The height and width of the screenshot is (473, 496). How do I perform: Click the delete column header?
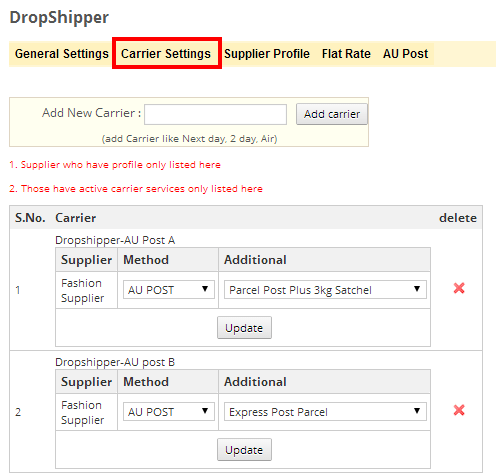458,218
